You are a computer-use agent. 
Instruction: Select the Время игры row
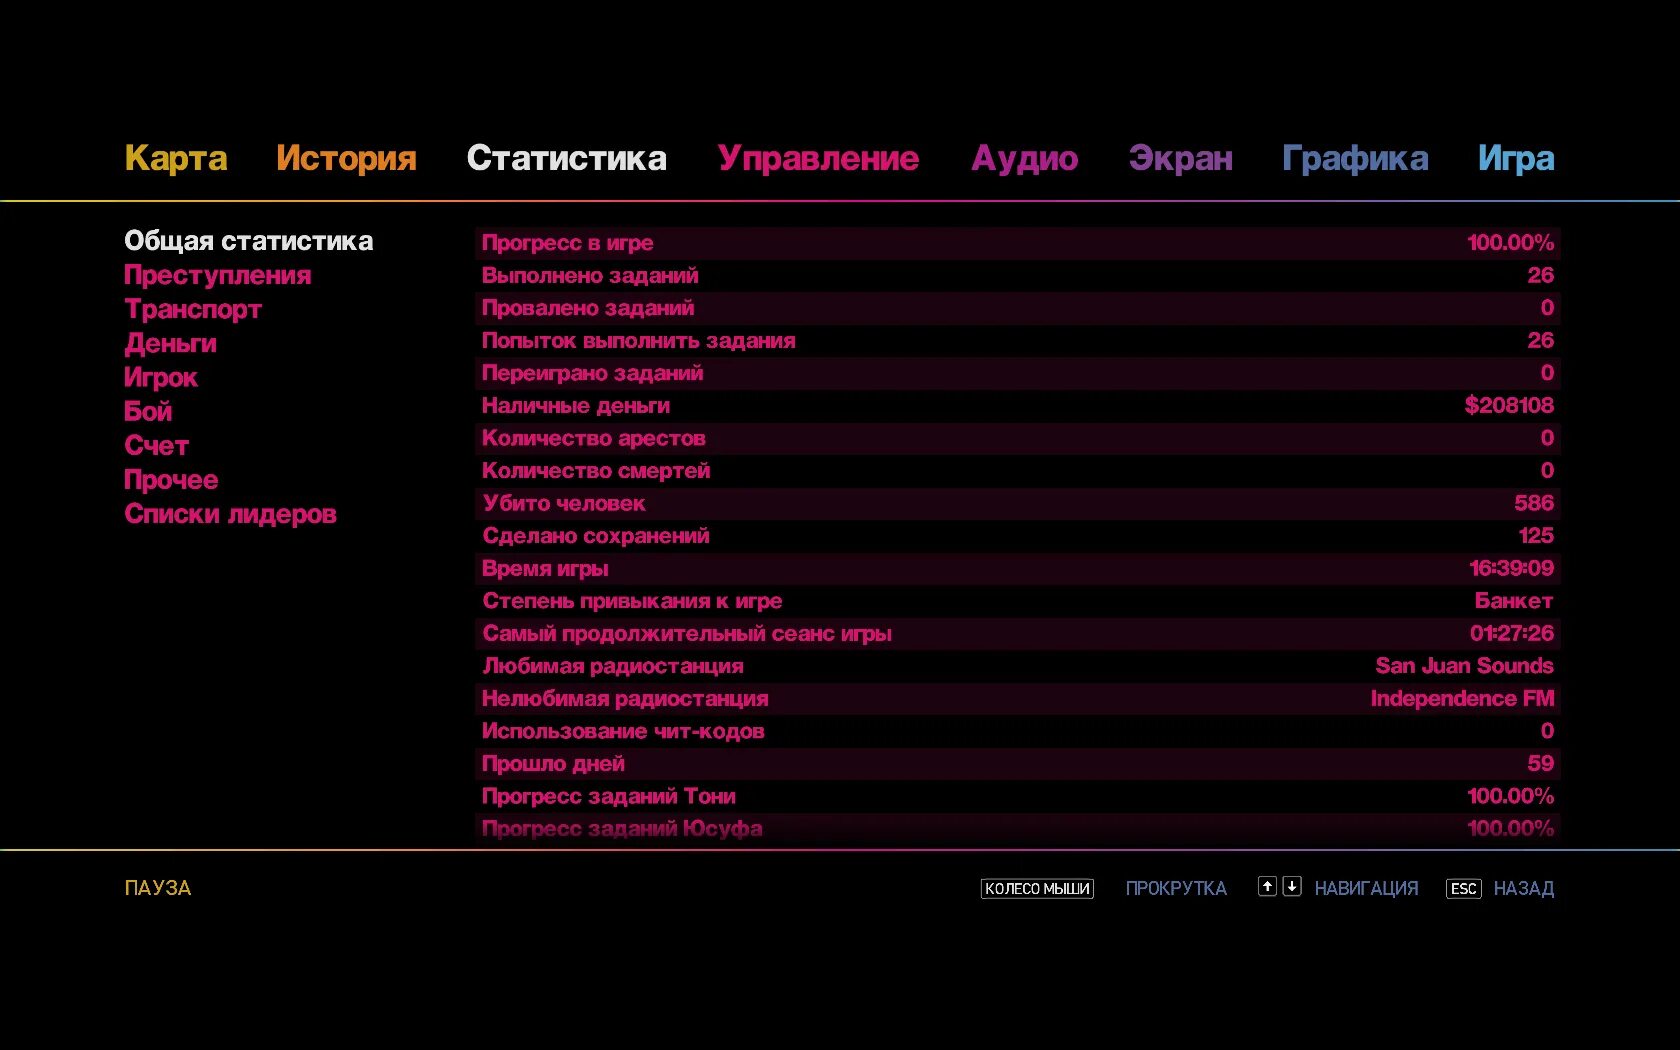(x=1018, y=568)
